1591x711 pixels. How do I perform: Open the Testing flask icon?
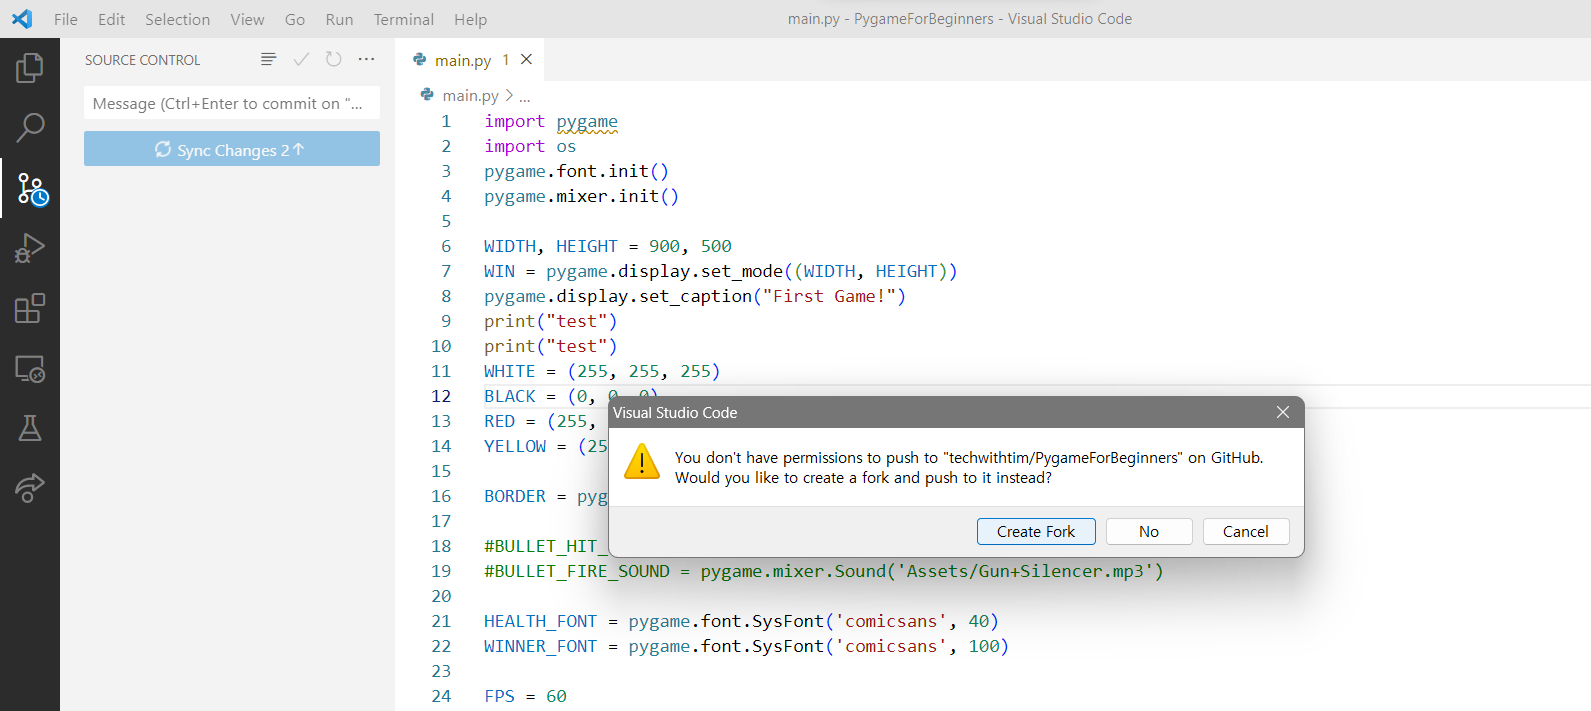click(30, 428)
